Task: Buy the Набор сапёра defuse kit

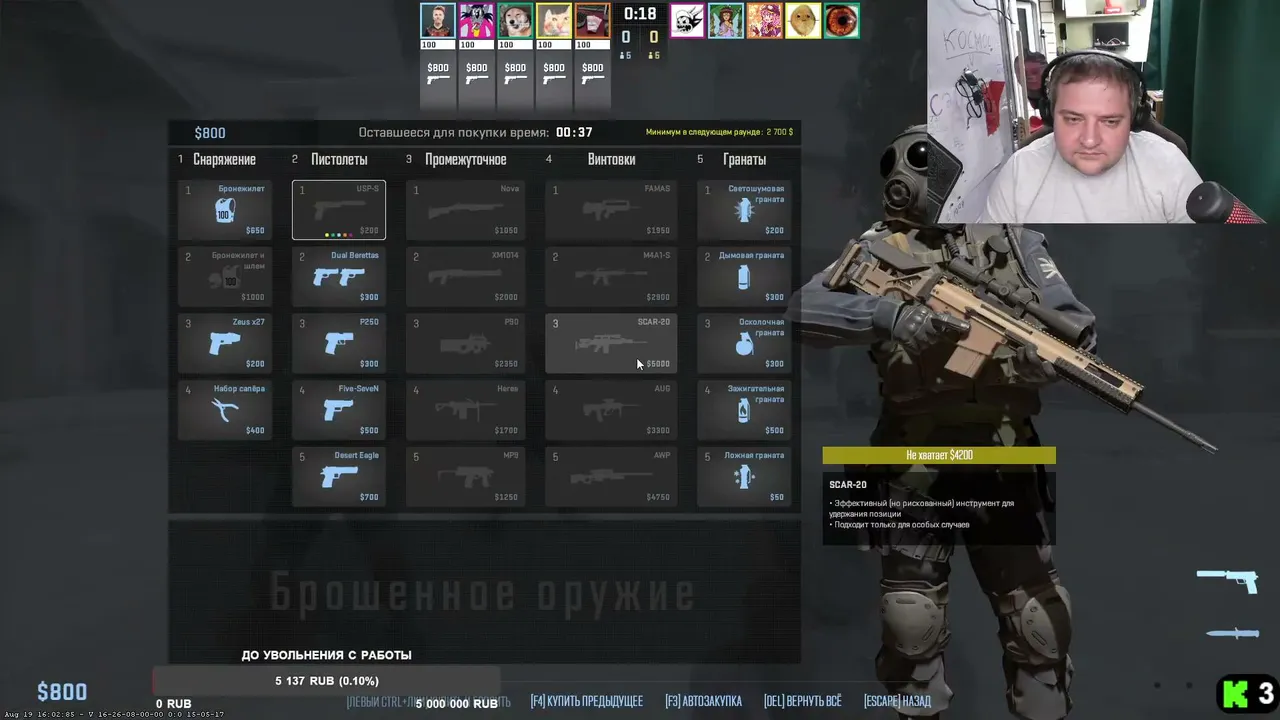Action: pyautogui.click(x=225, y=410)
